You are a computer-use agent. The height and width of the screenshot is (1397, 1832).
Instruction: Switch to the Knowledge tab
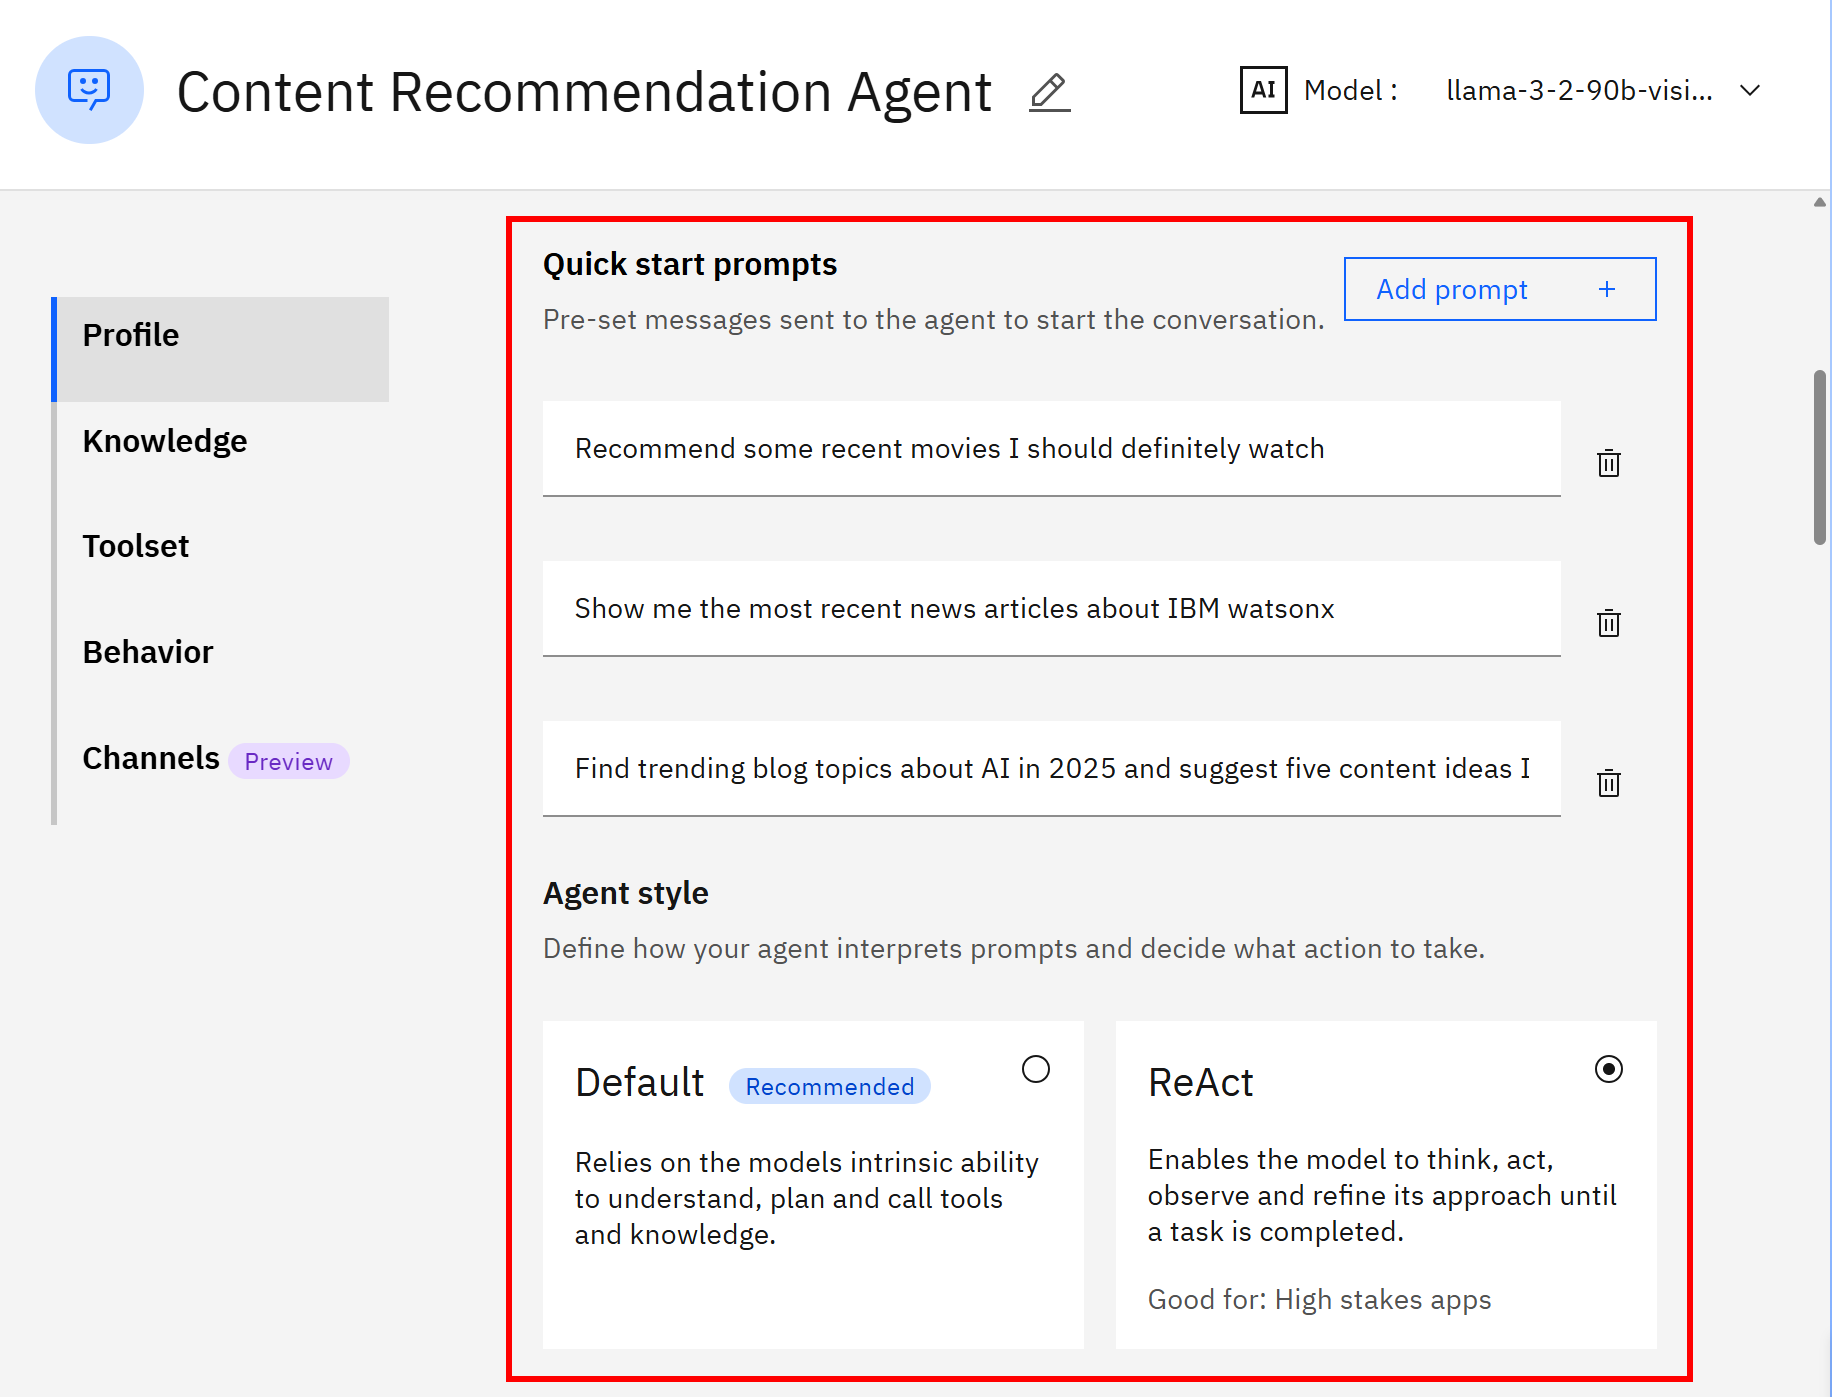click(164, 441)
